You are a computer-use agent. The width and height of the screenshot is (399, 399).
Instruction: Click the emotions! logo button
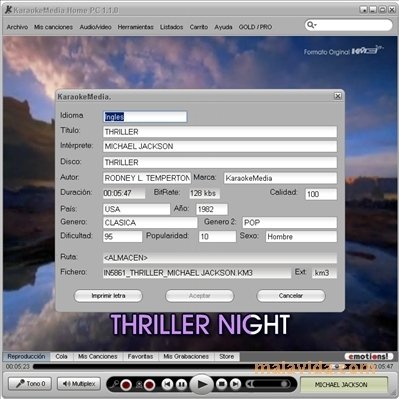pos(369,356)
